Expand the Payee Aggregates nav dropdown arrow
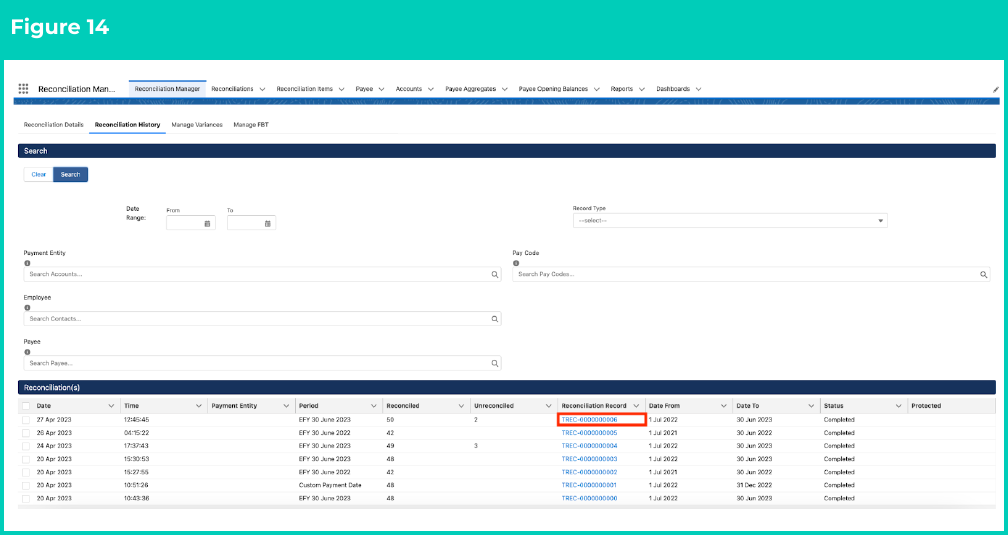The height and width of the screenshot is (535, 1008). coord(505,89)
